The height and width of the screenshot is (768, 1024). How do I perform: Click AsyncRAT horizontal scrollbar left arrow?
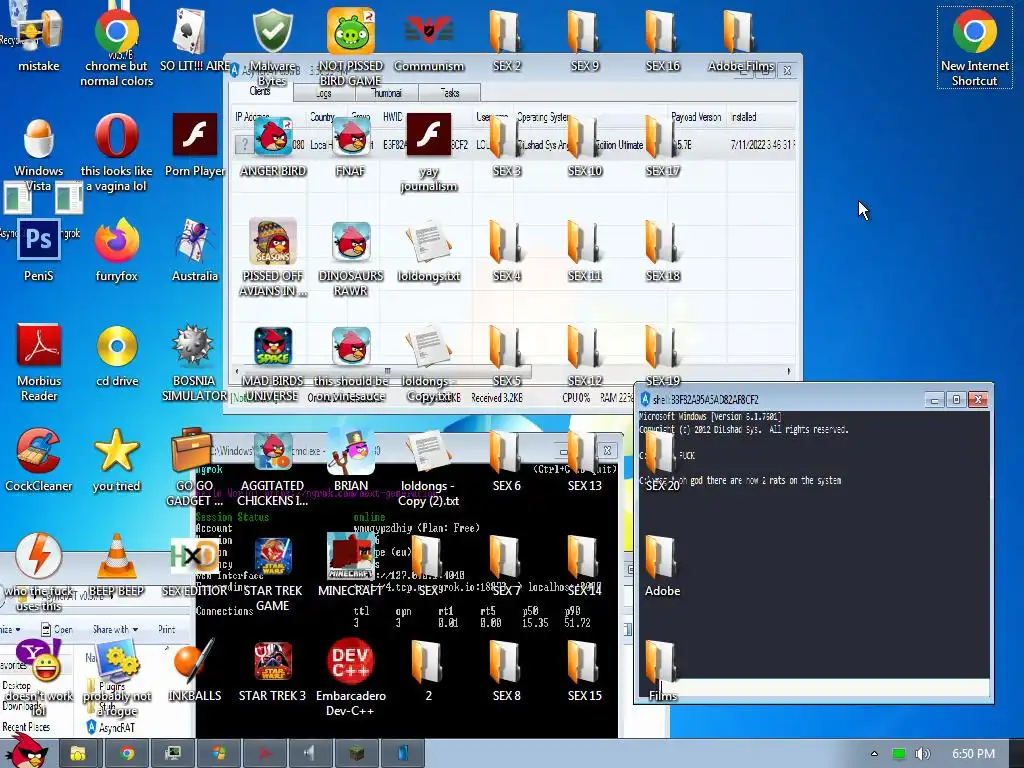click(237, 372)
